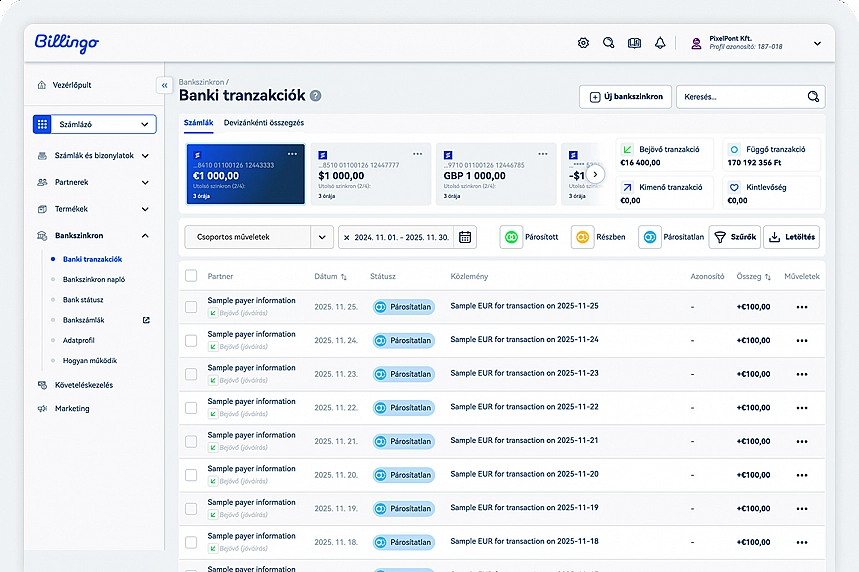
Task: Open the calendar date picker icon
Action: pyautogui.click(x=465, y=237)
